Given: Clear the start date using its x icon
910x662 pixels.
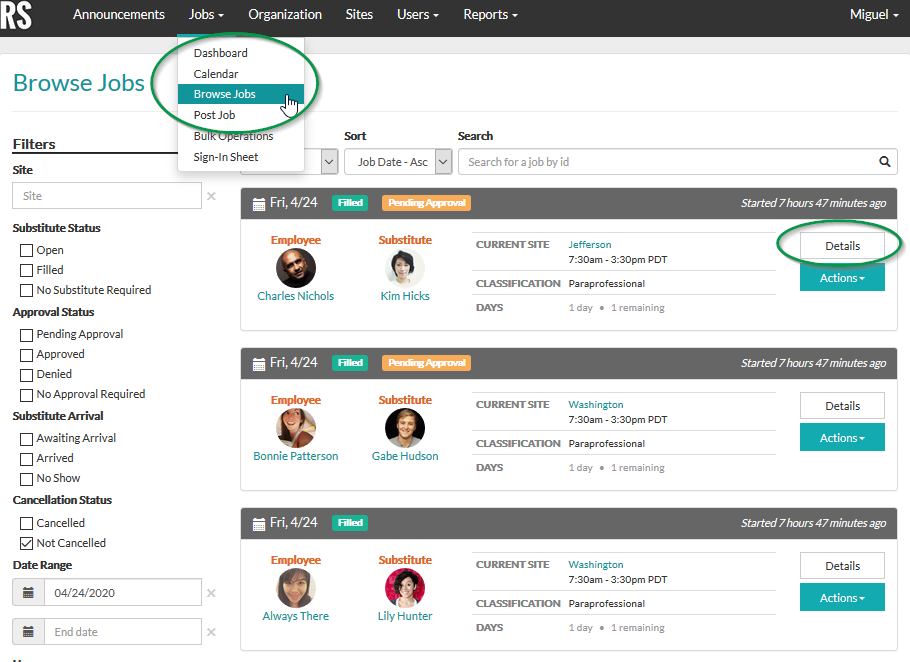Looking at the screenshot, I should (x=211, y=592).
